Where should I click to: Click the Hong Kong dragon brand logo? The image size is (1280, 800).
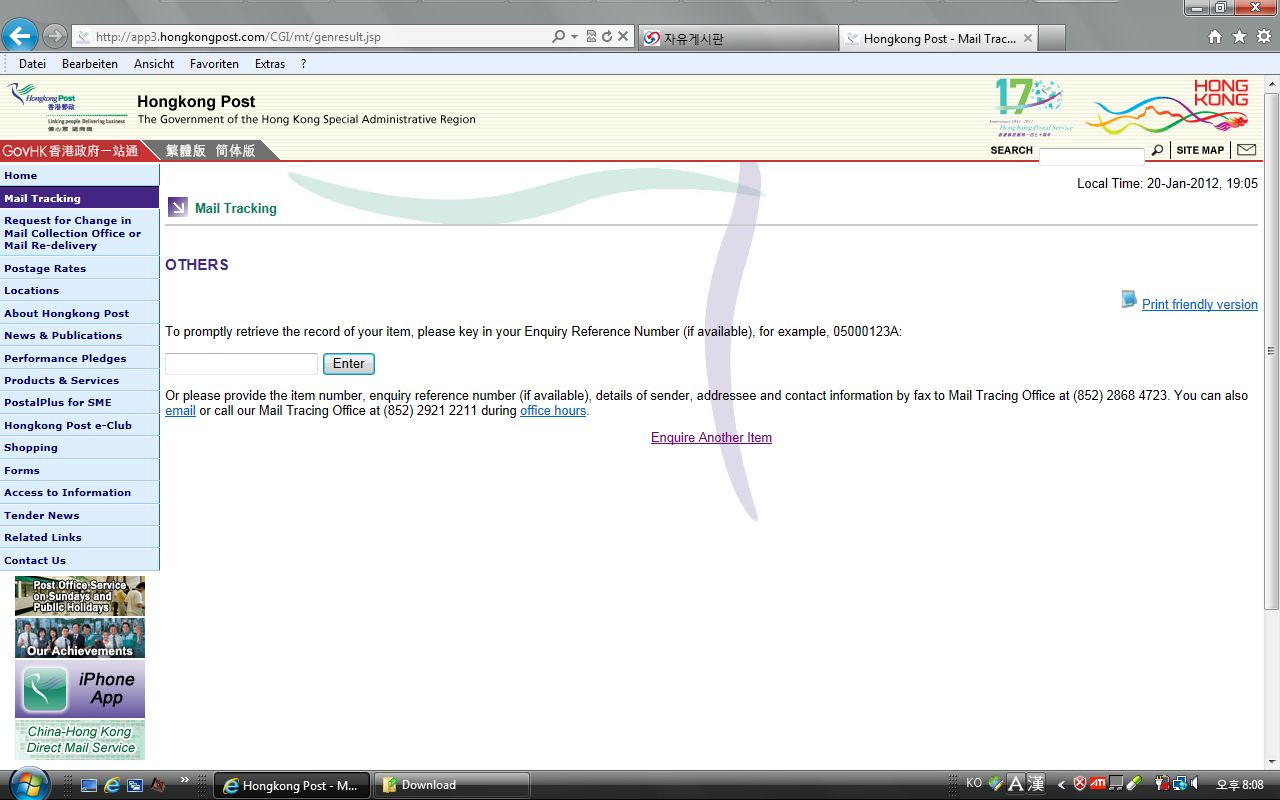(x=1168, y=107)
